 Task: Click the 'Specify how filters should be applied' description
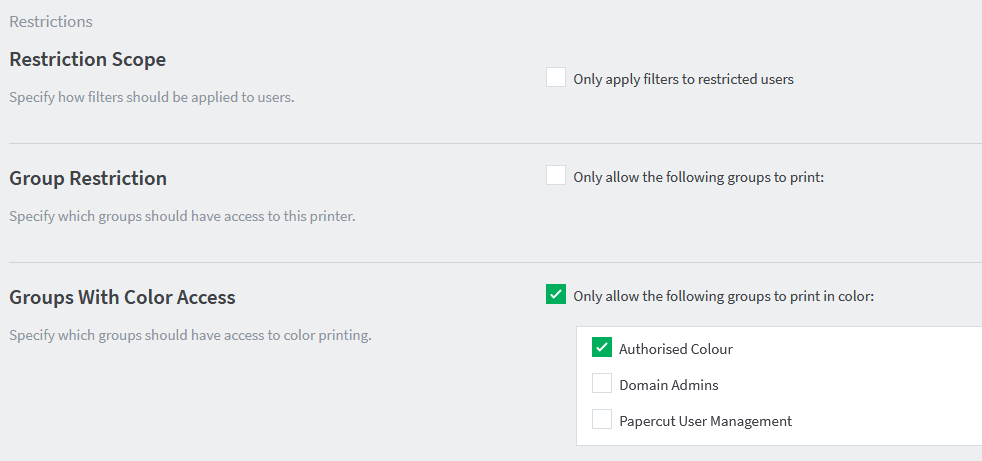pyautogui.click(x=152, y=98)
